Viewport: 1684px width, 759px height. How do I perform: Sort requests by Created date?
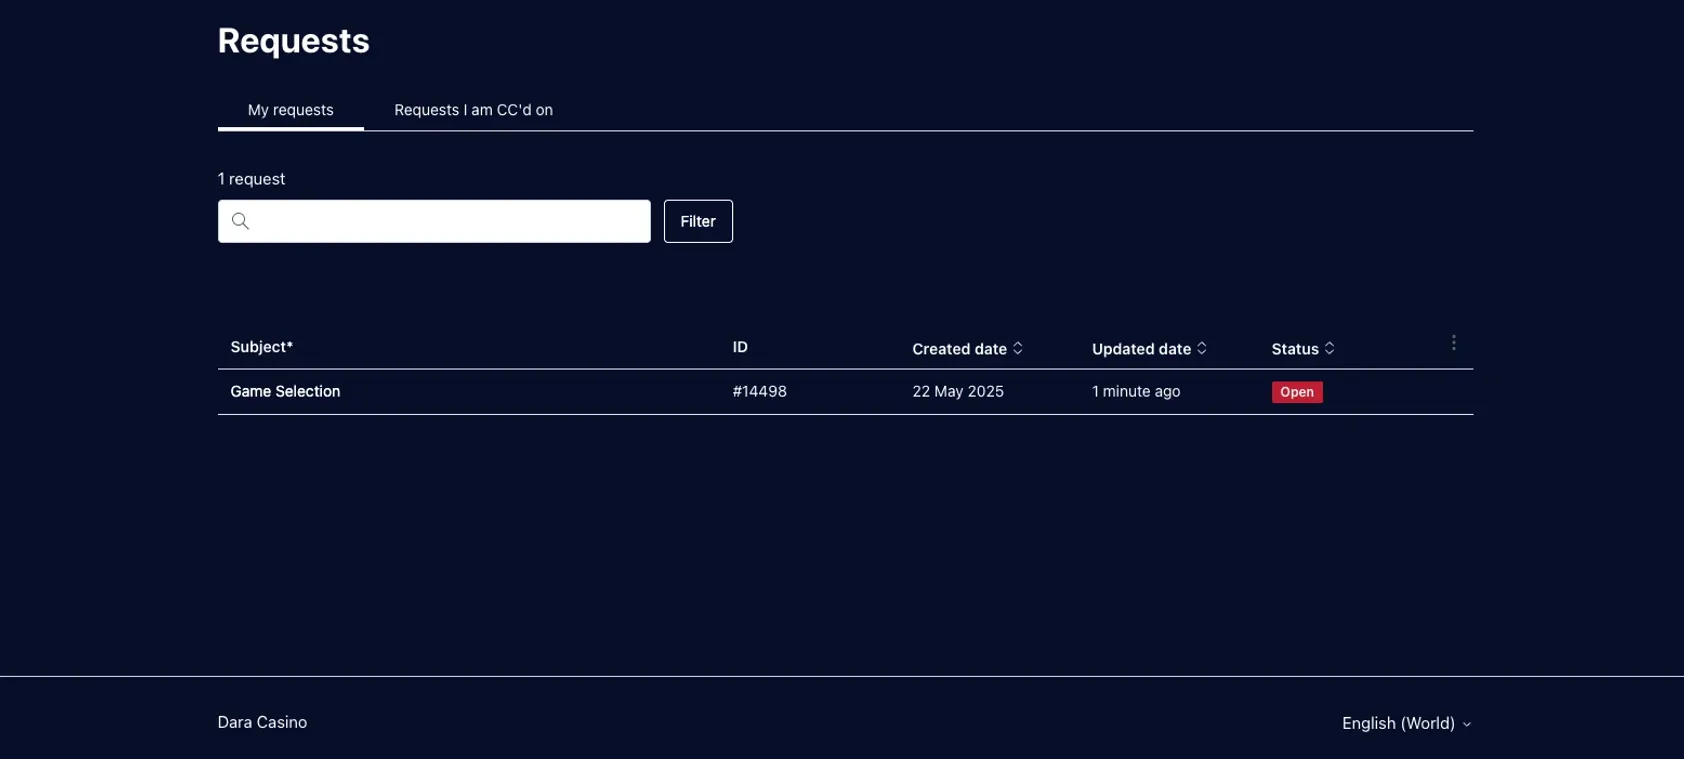967,349
